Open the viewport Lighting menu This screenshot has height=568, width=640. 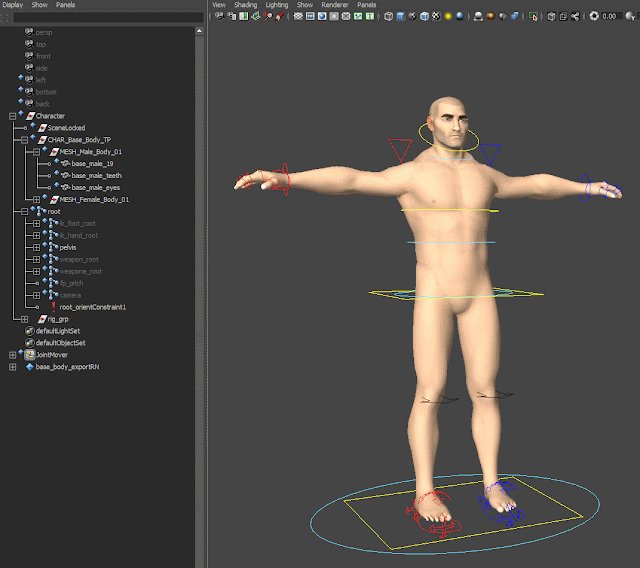[277, 5]
